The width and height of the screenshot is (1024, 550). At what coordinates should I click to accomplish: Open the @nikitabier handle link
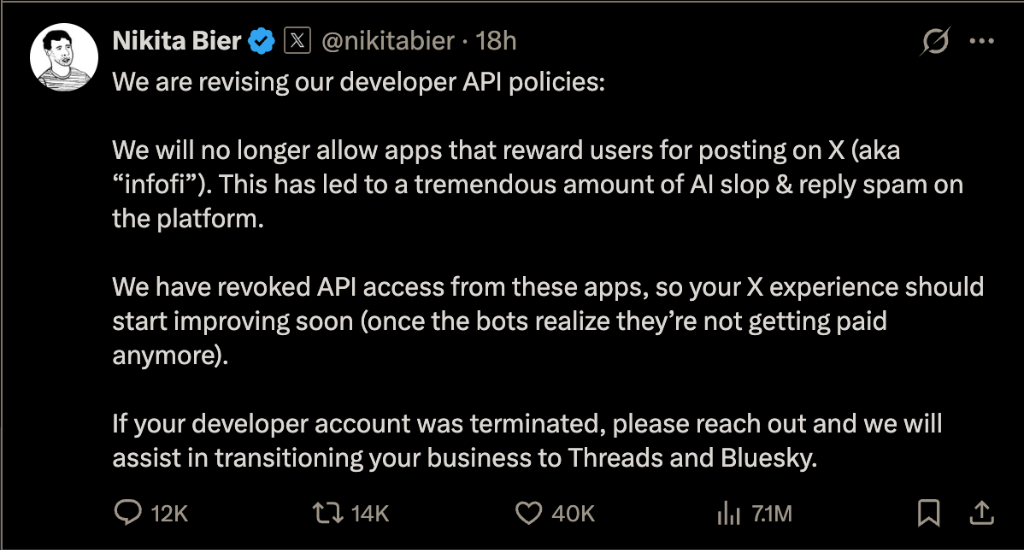[x=387, y=41]
